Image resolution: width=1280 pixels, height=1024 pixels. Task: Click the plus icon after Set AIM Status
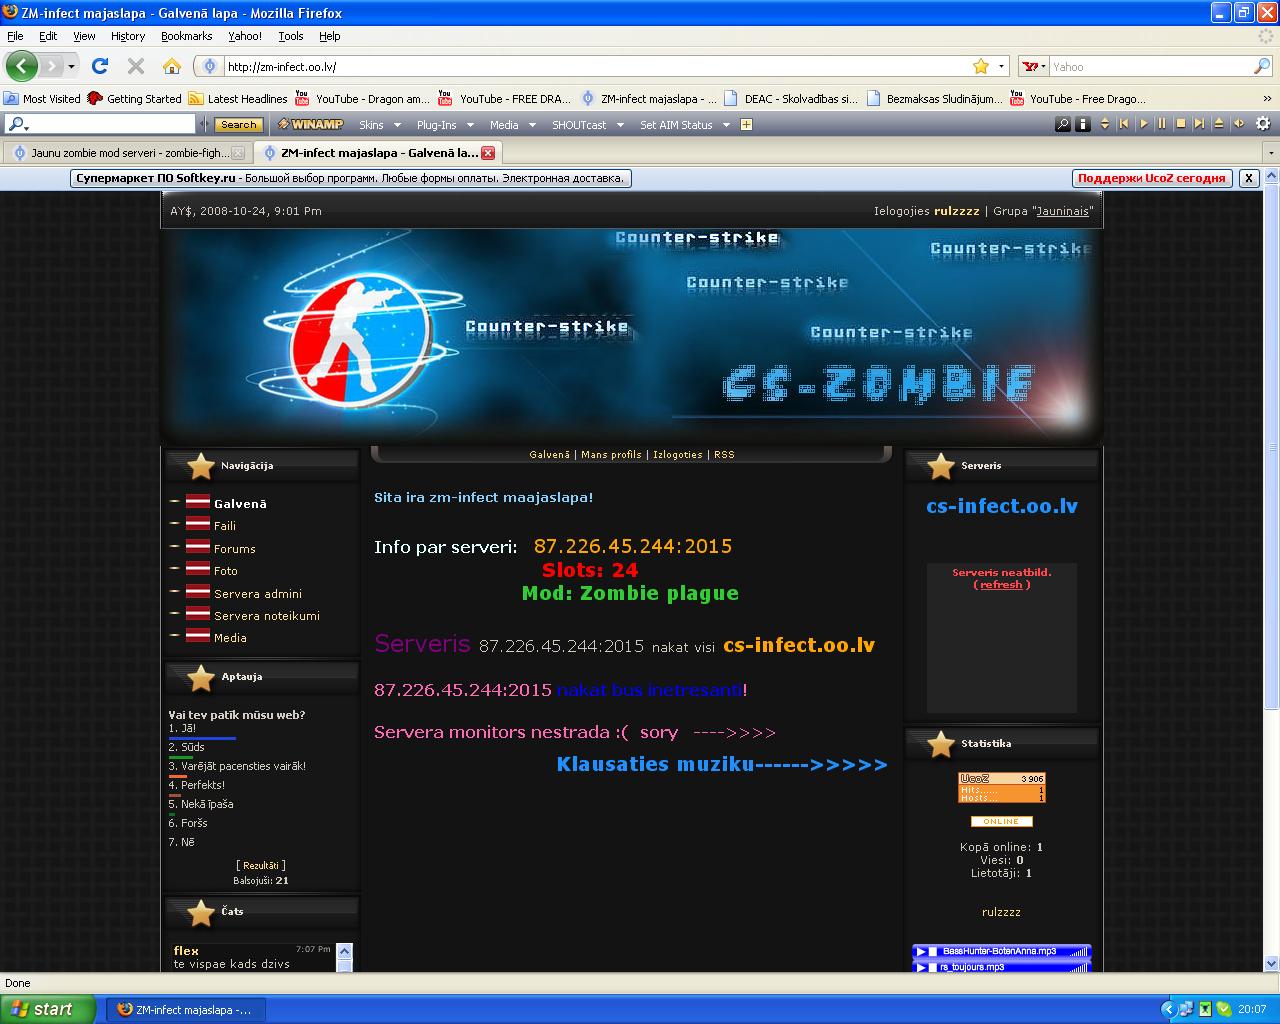coord(745,125)
